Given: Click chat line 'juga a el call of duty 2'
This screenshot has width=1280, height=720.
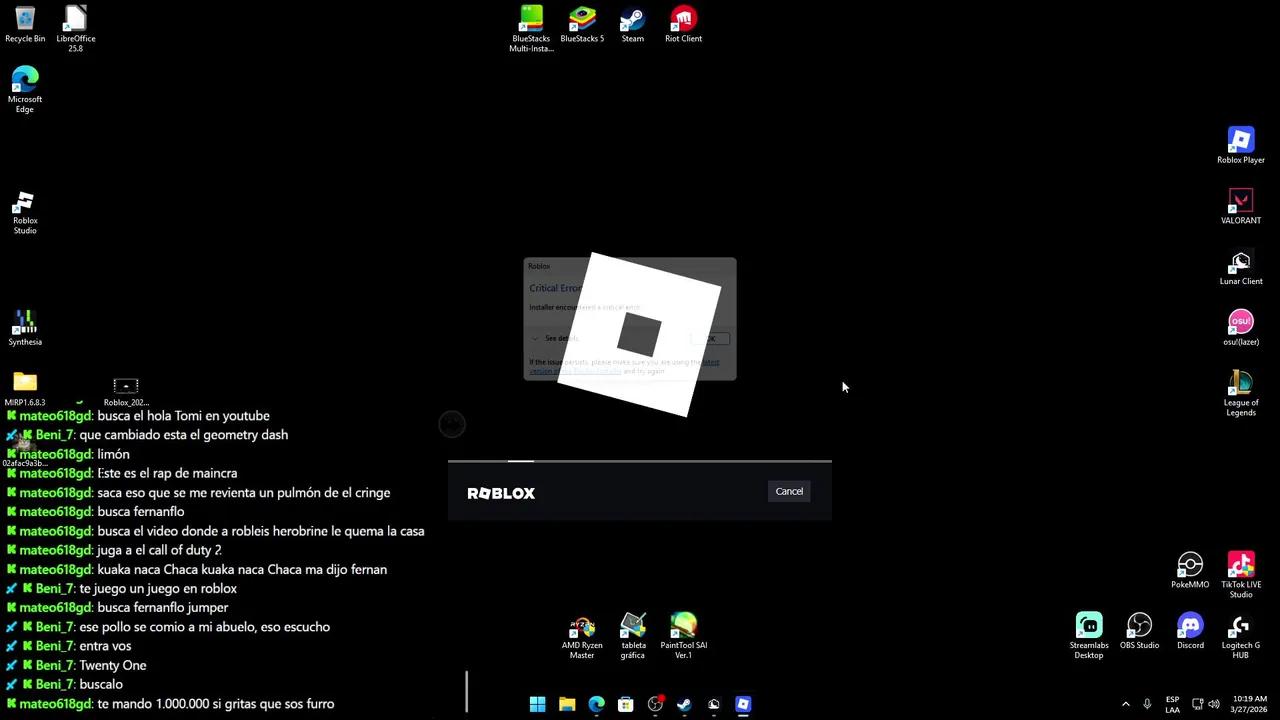Looking at the screenshot, I should tap(159, 550).
